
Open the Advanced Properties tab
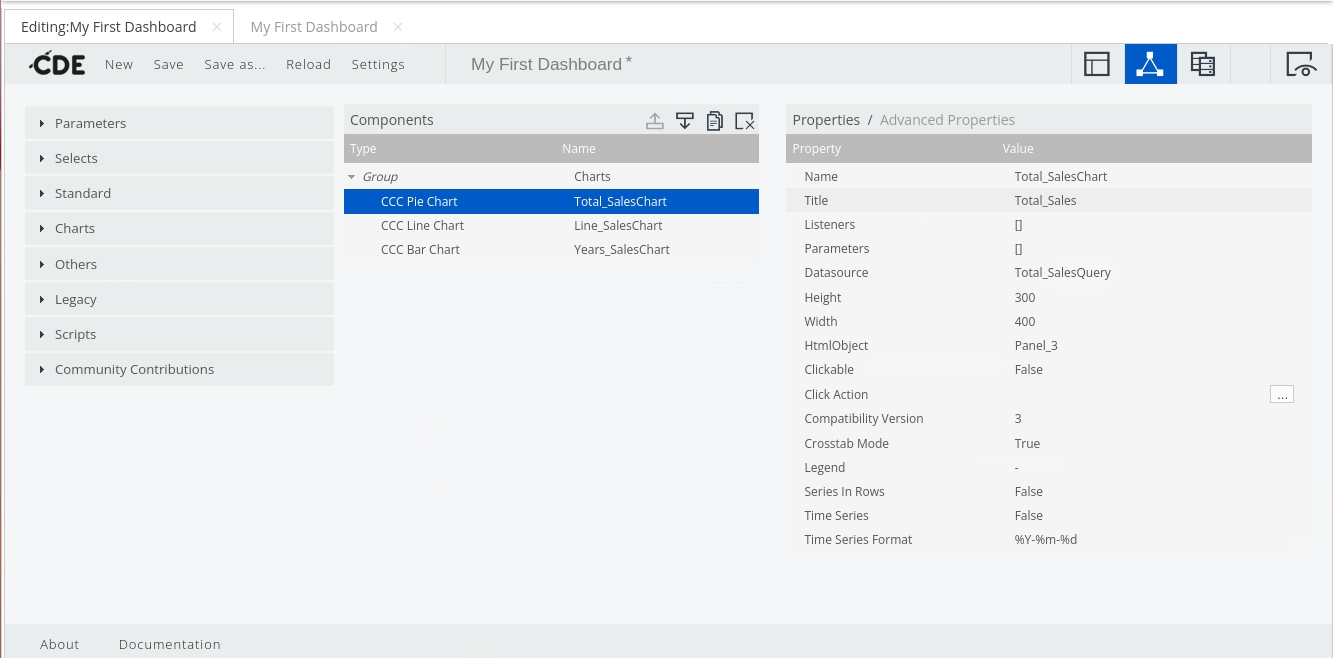(x=947, y=120)
